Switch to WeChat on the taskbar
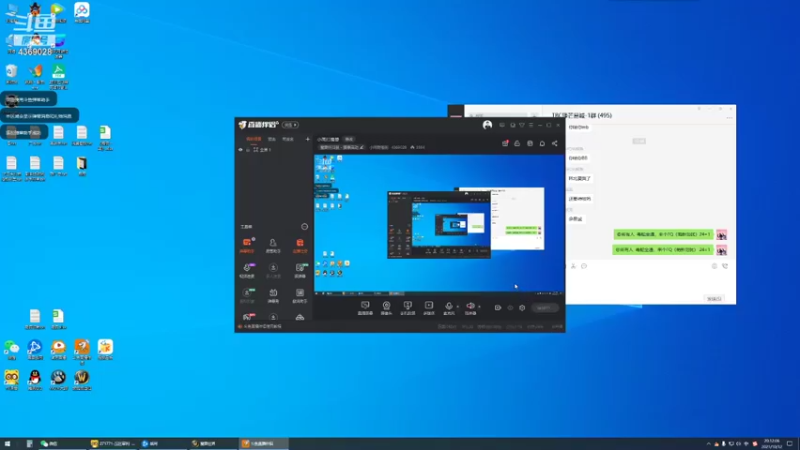 tap(61, 444)
